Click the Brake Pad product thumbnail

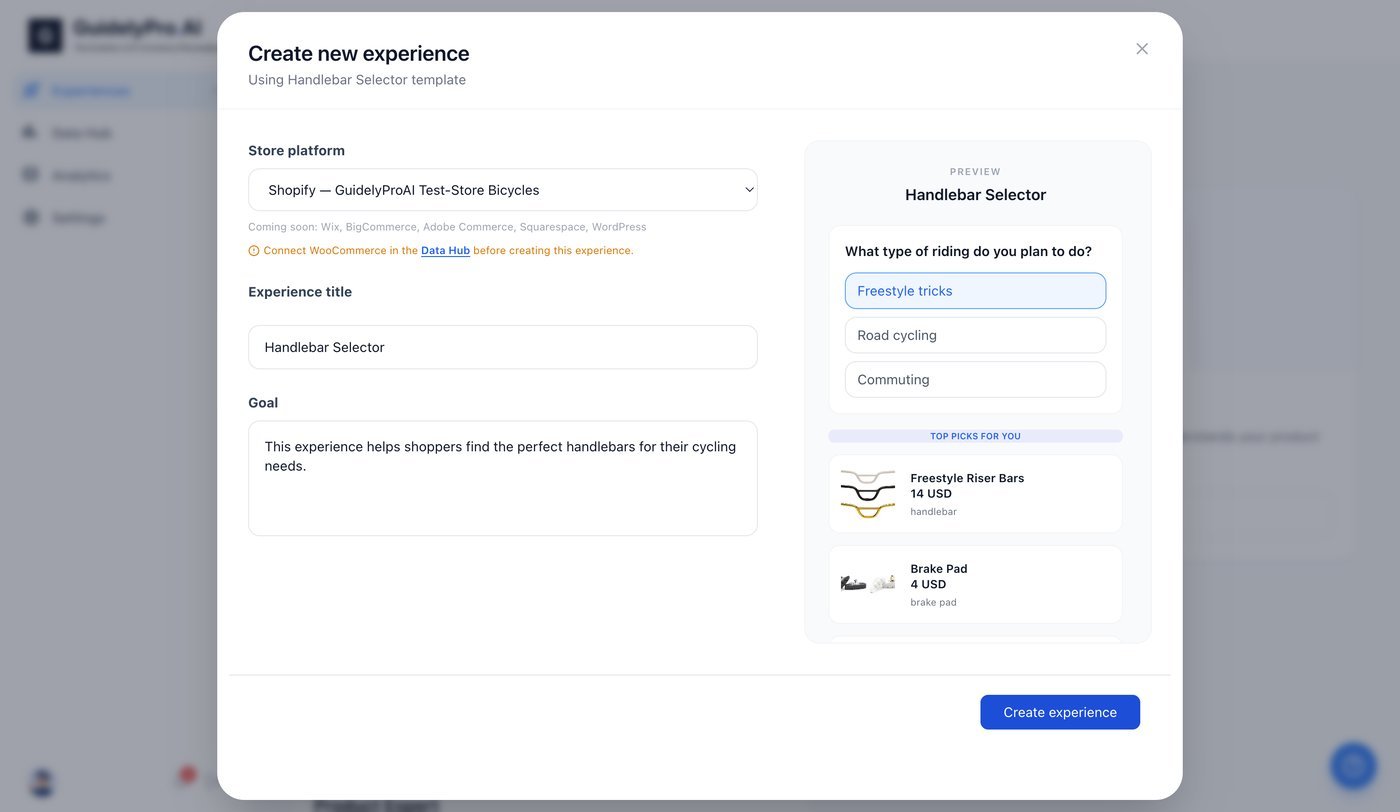pos(868,584)
